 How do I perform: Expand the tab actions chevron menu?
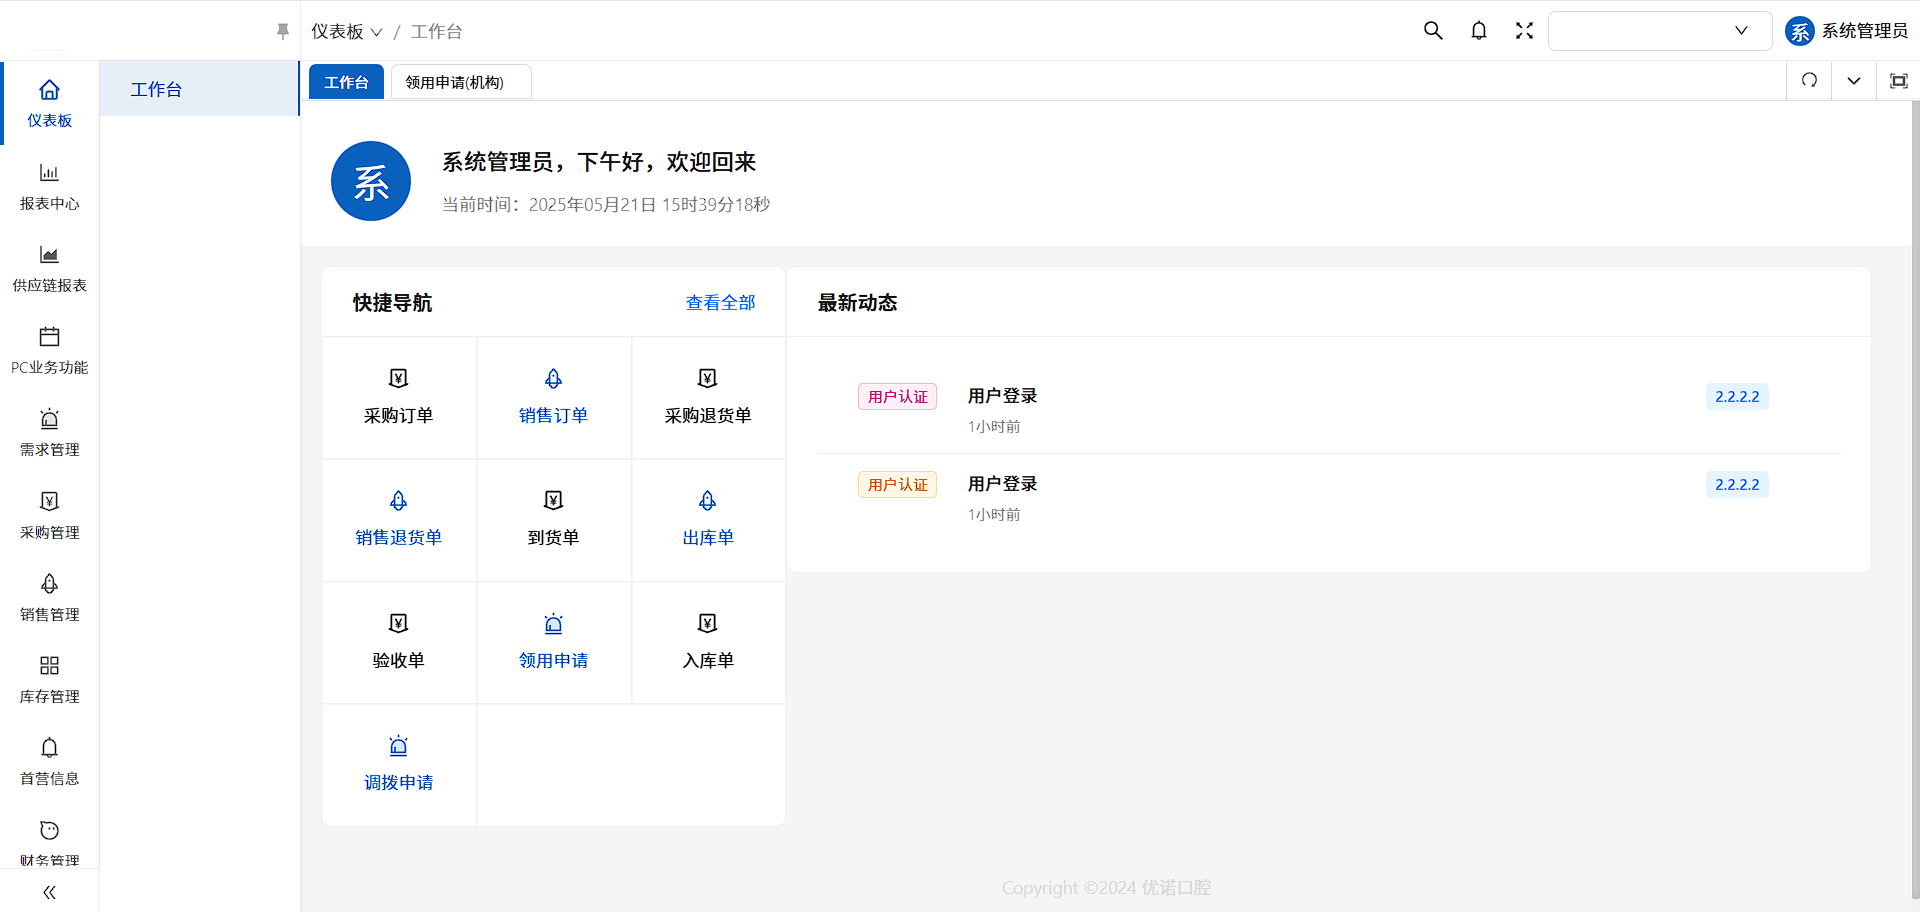click(1853, 81)
